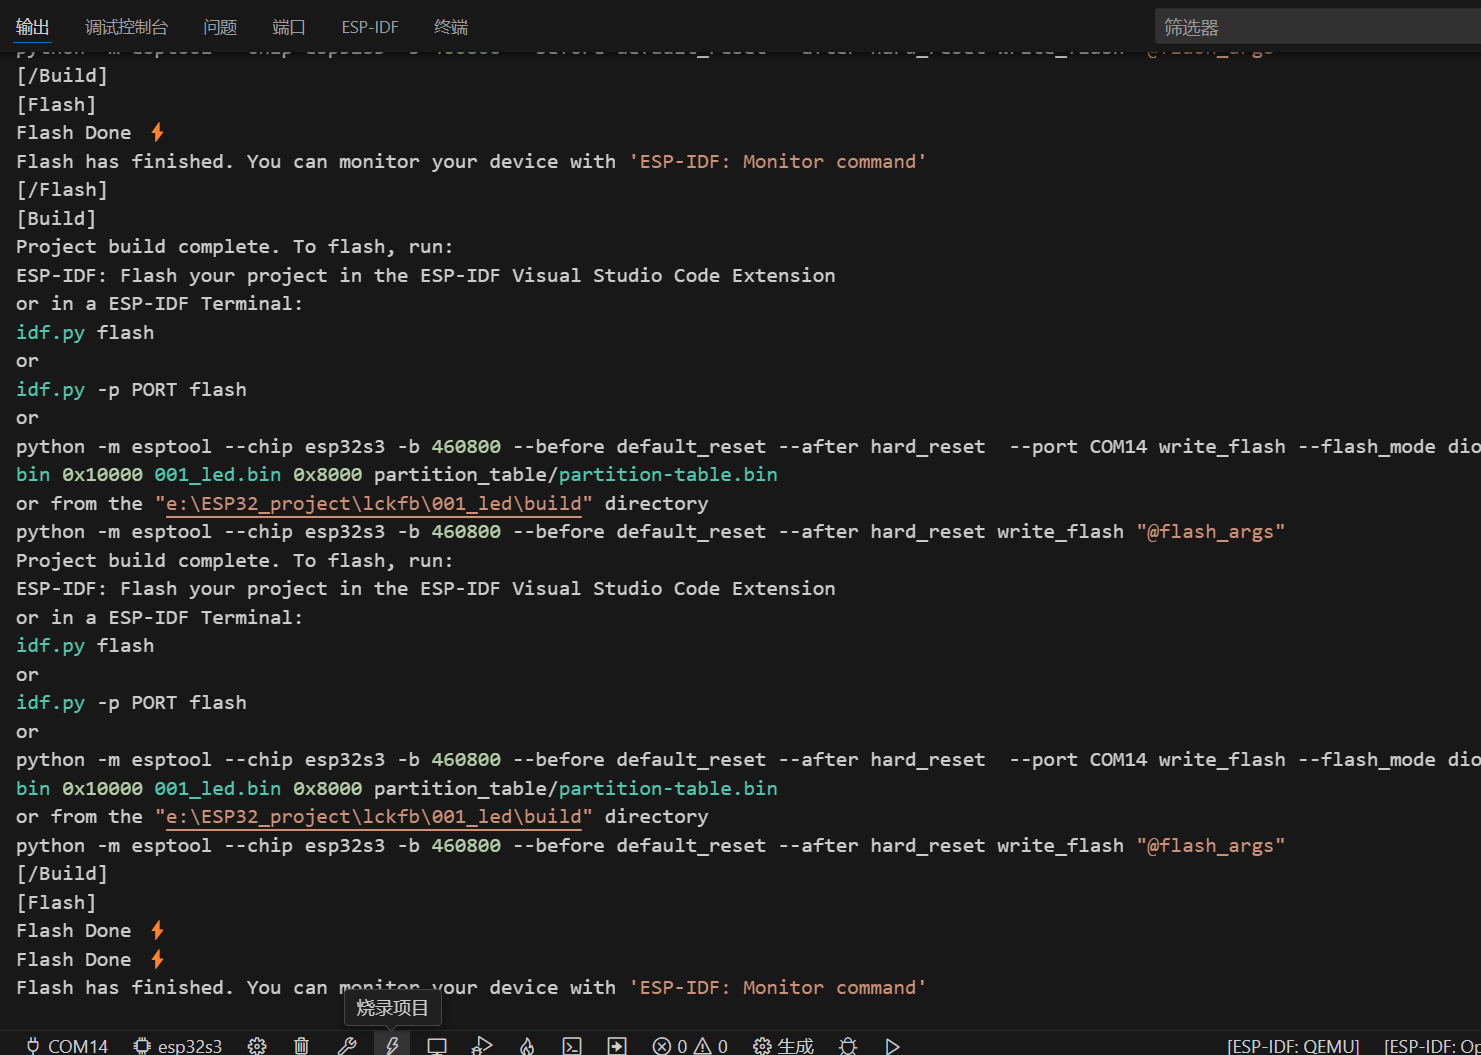
Task: Open first e:\ESP32_project\lckfb\001_led\build path link
Action: (x=374, y=503)
